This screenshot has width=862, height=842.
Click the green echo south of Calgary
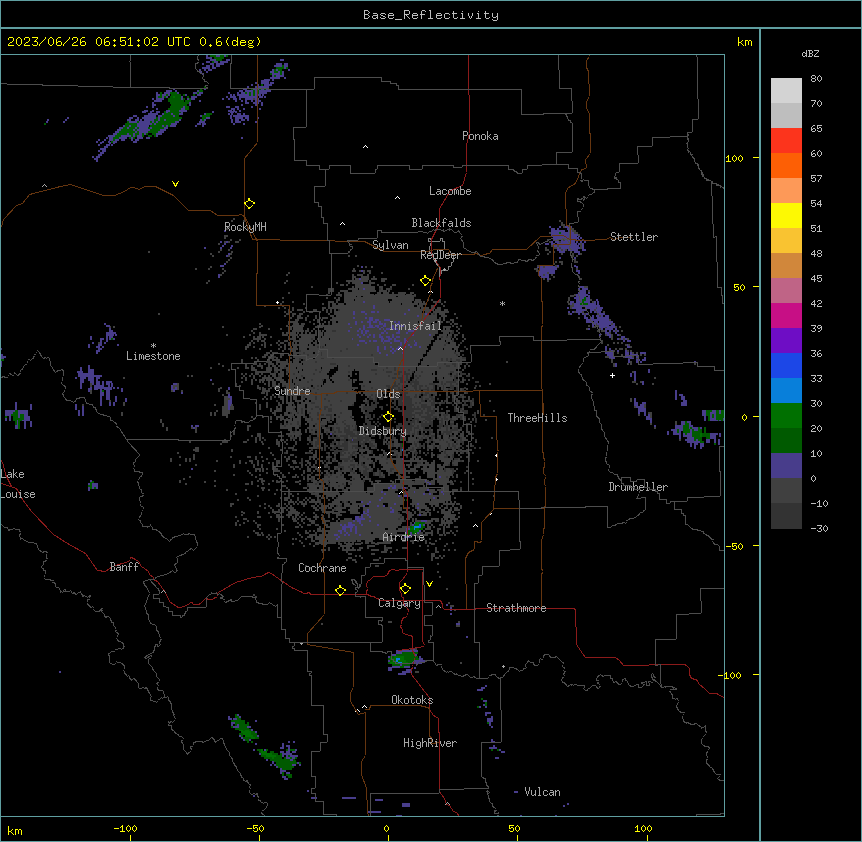405,658
